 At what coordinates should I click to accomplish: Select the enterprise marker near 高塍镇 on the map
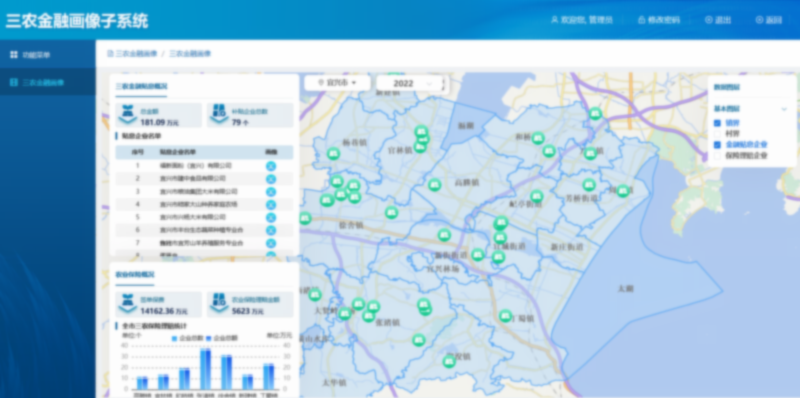(x=435, y=185)
